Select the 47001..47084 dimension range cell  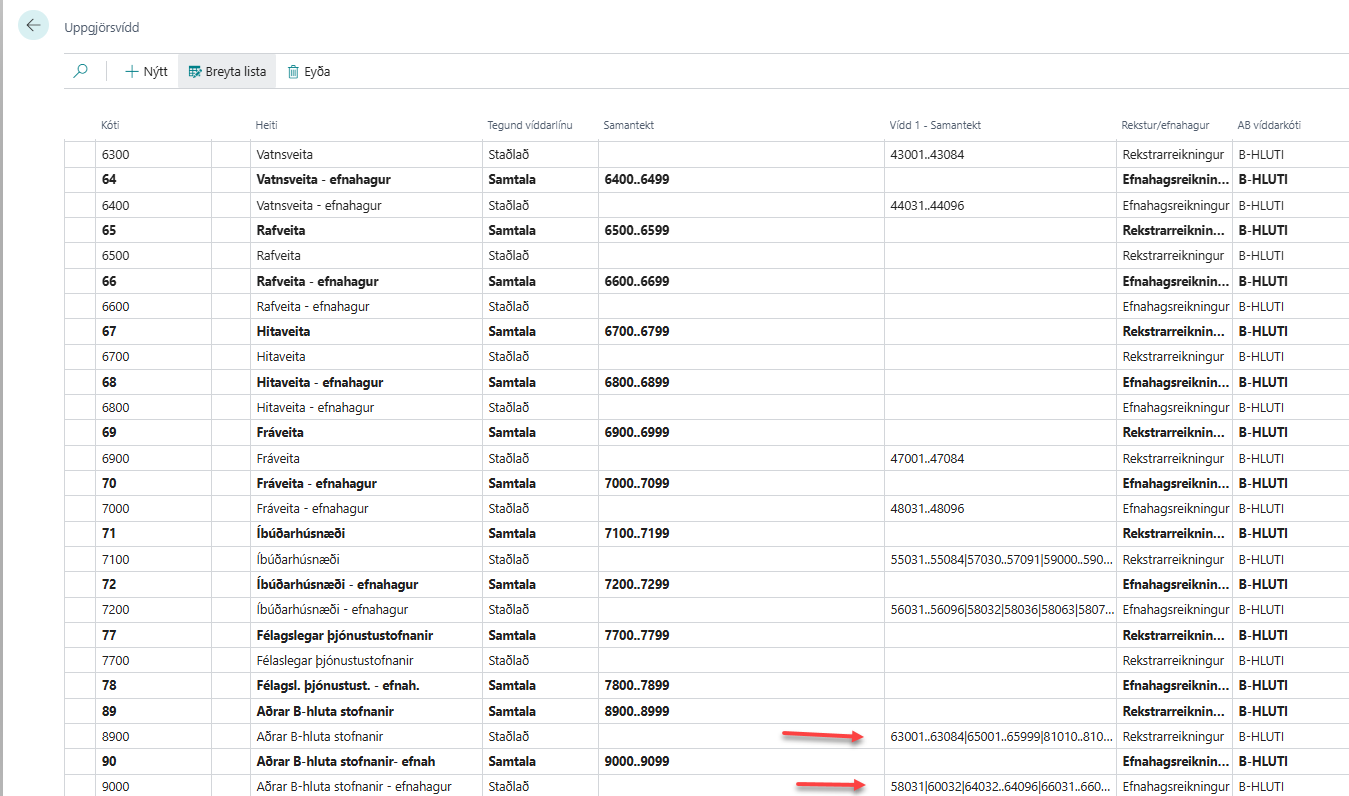pos(927,458)
